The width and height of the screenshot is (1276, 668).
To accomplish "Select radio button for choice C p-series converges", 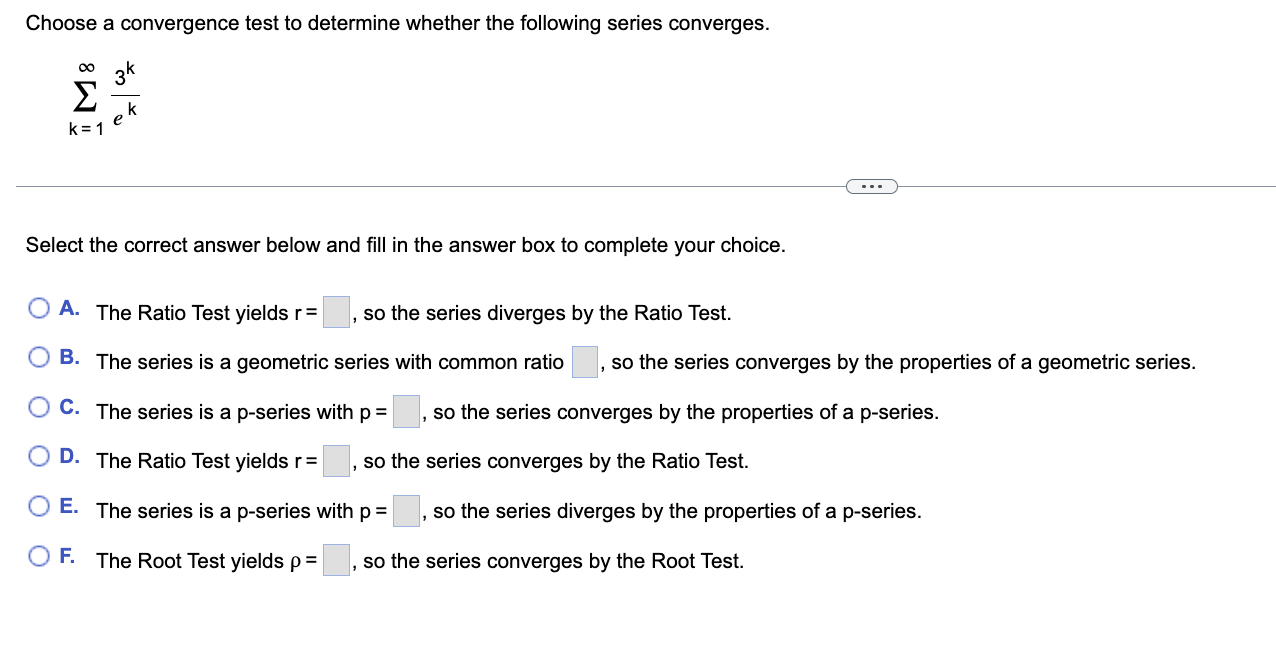I will tap(38, 406).
